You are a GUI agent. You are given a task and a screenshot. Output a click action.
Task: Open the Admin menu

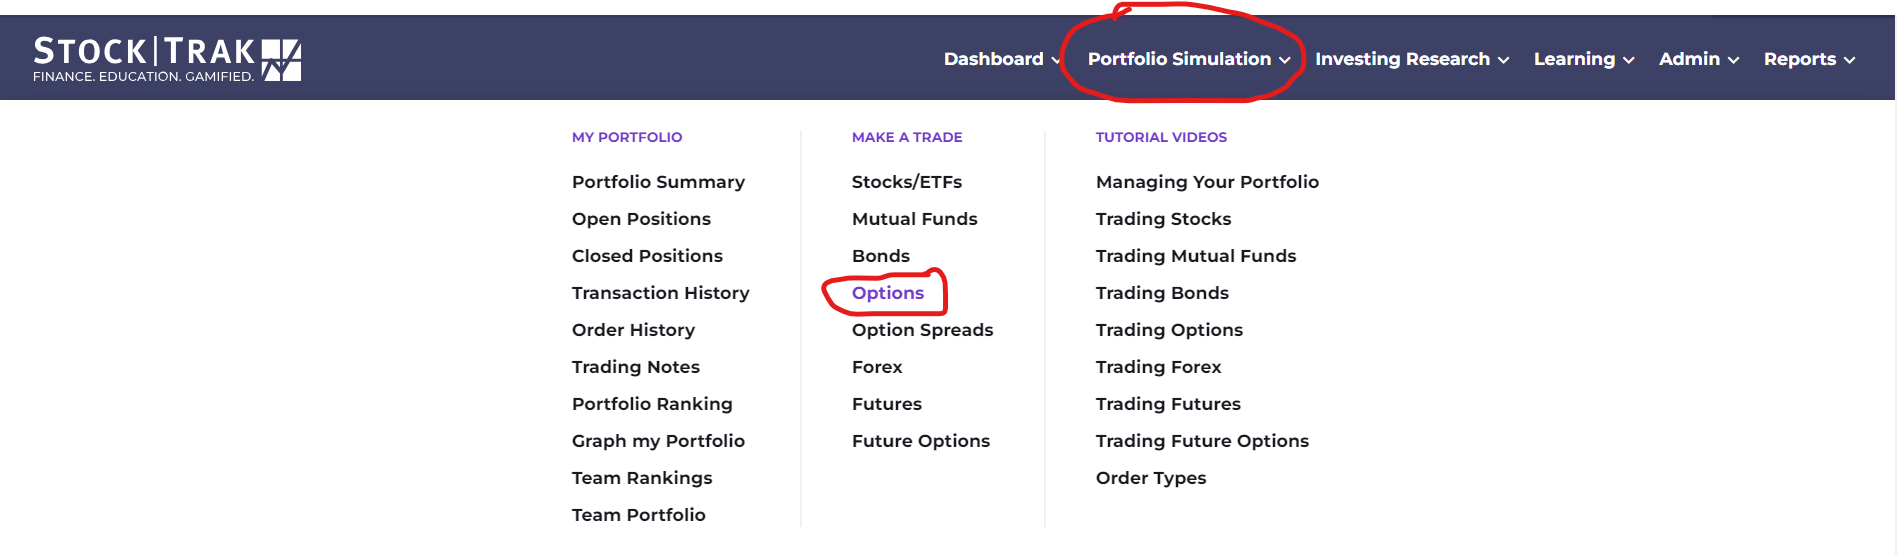pos(1699,59)
